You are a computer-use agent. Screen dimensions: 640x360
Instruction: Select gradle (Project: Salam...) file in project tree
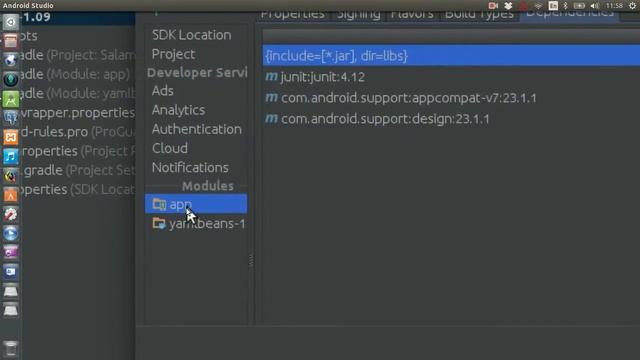click(x=78, y=55)
